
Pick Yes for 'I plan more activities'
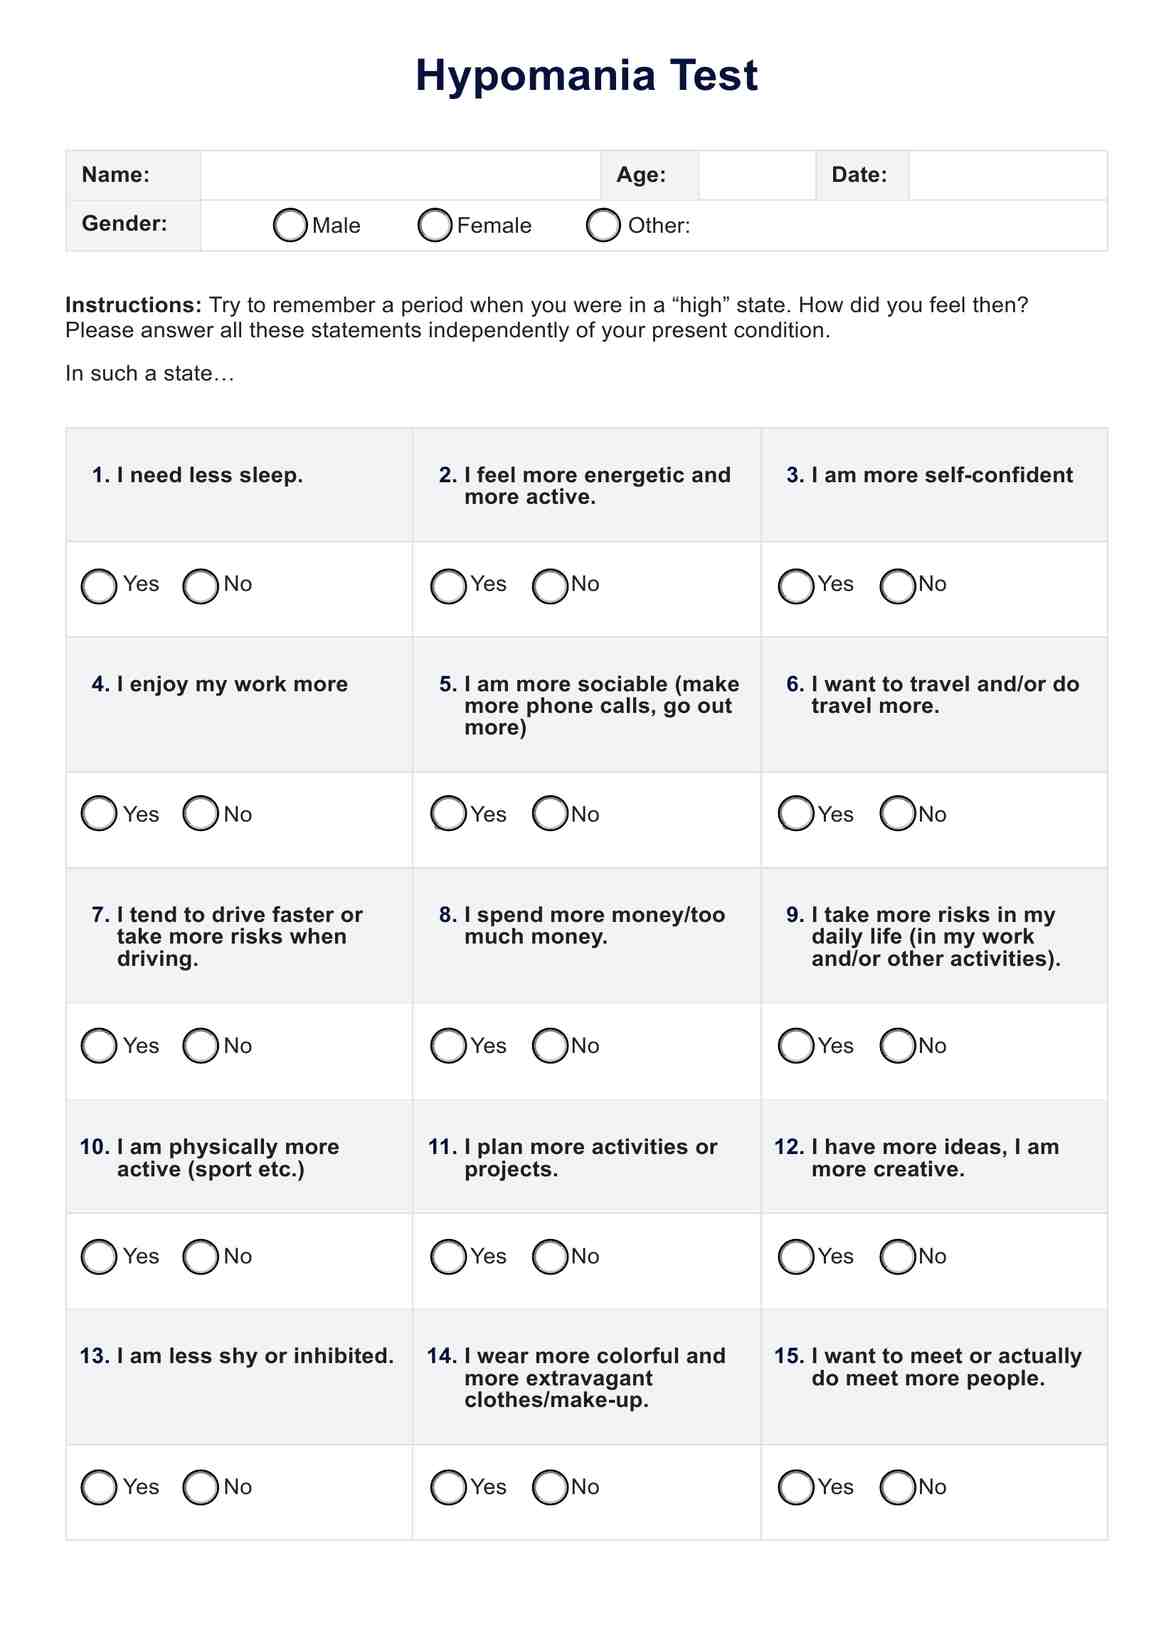click(x=448, y=1257)
